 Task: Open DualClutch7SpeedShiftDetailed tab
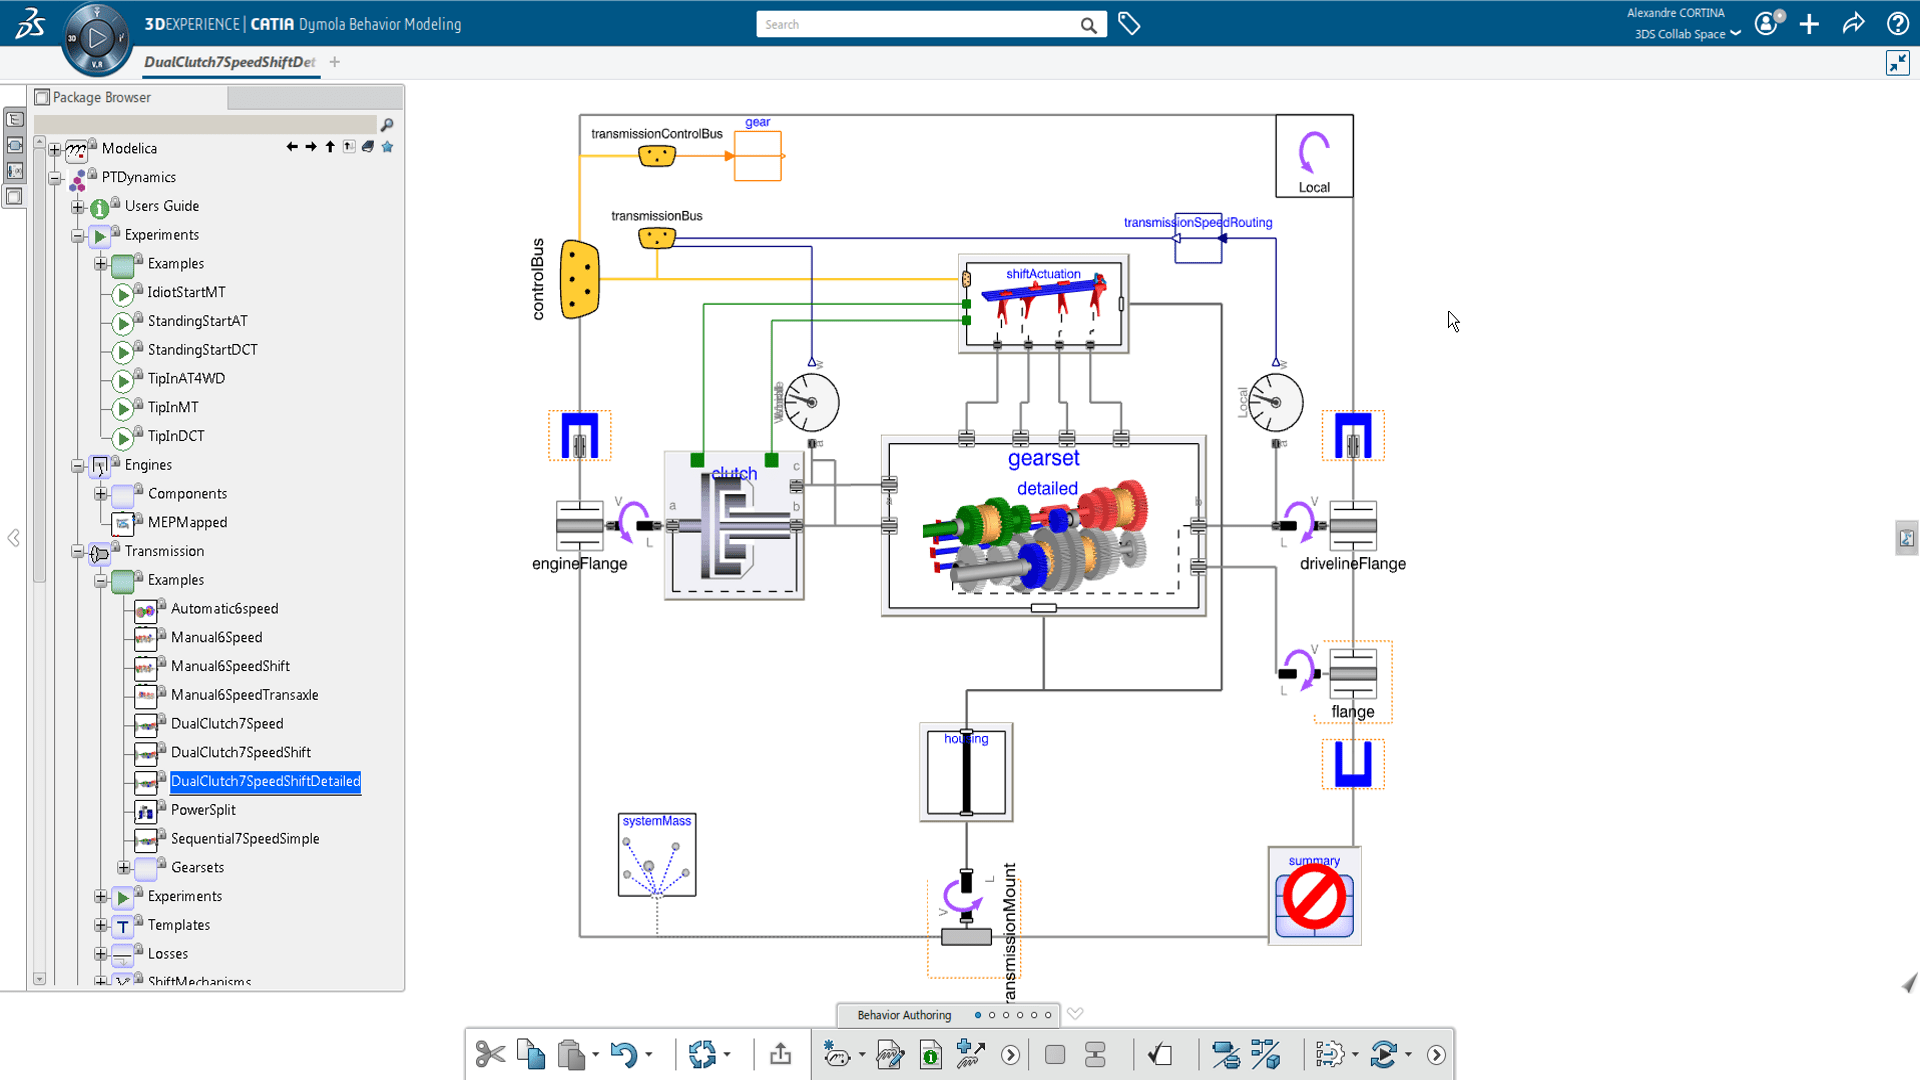[229, 62]
